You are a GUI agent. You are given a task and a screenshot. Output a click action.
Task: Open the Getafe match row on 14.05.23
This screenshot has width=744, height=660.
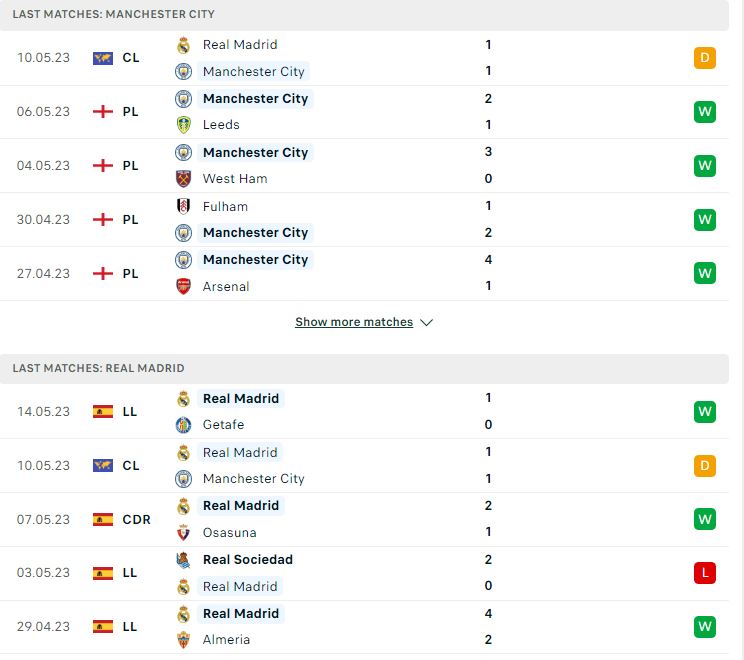coord(364,411)
